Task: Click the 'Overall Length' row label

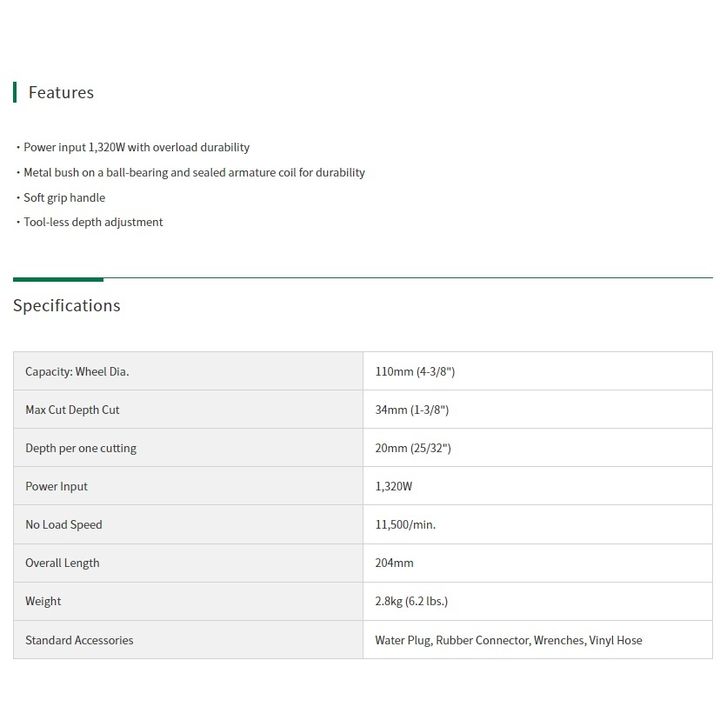Action: coord(62,563)
